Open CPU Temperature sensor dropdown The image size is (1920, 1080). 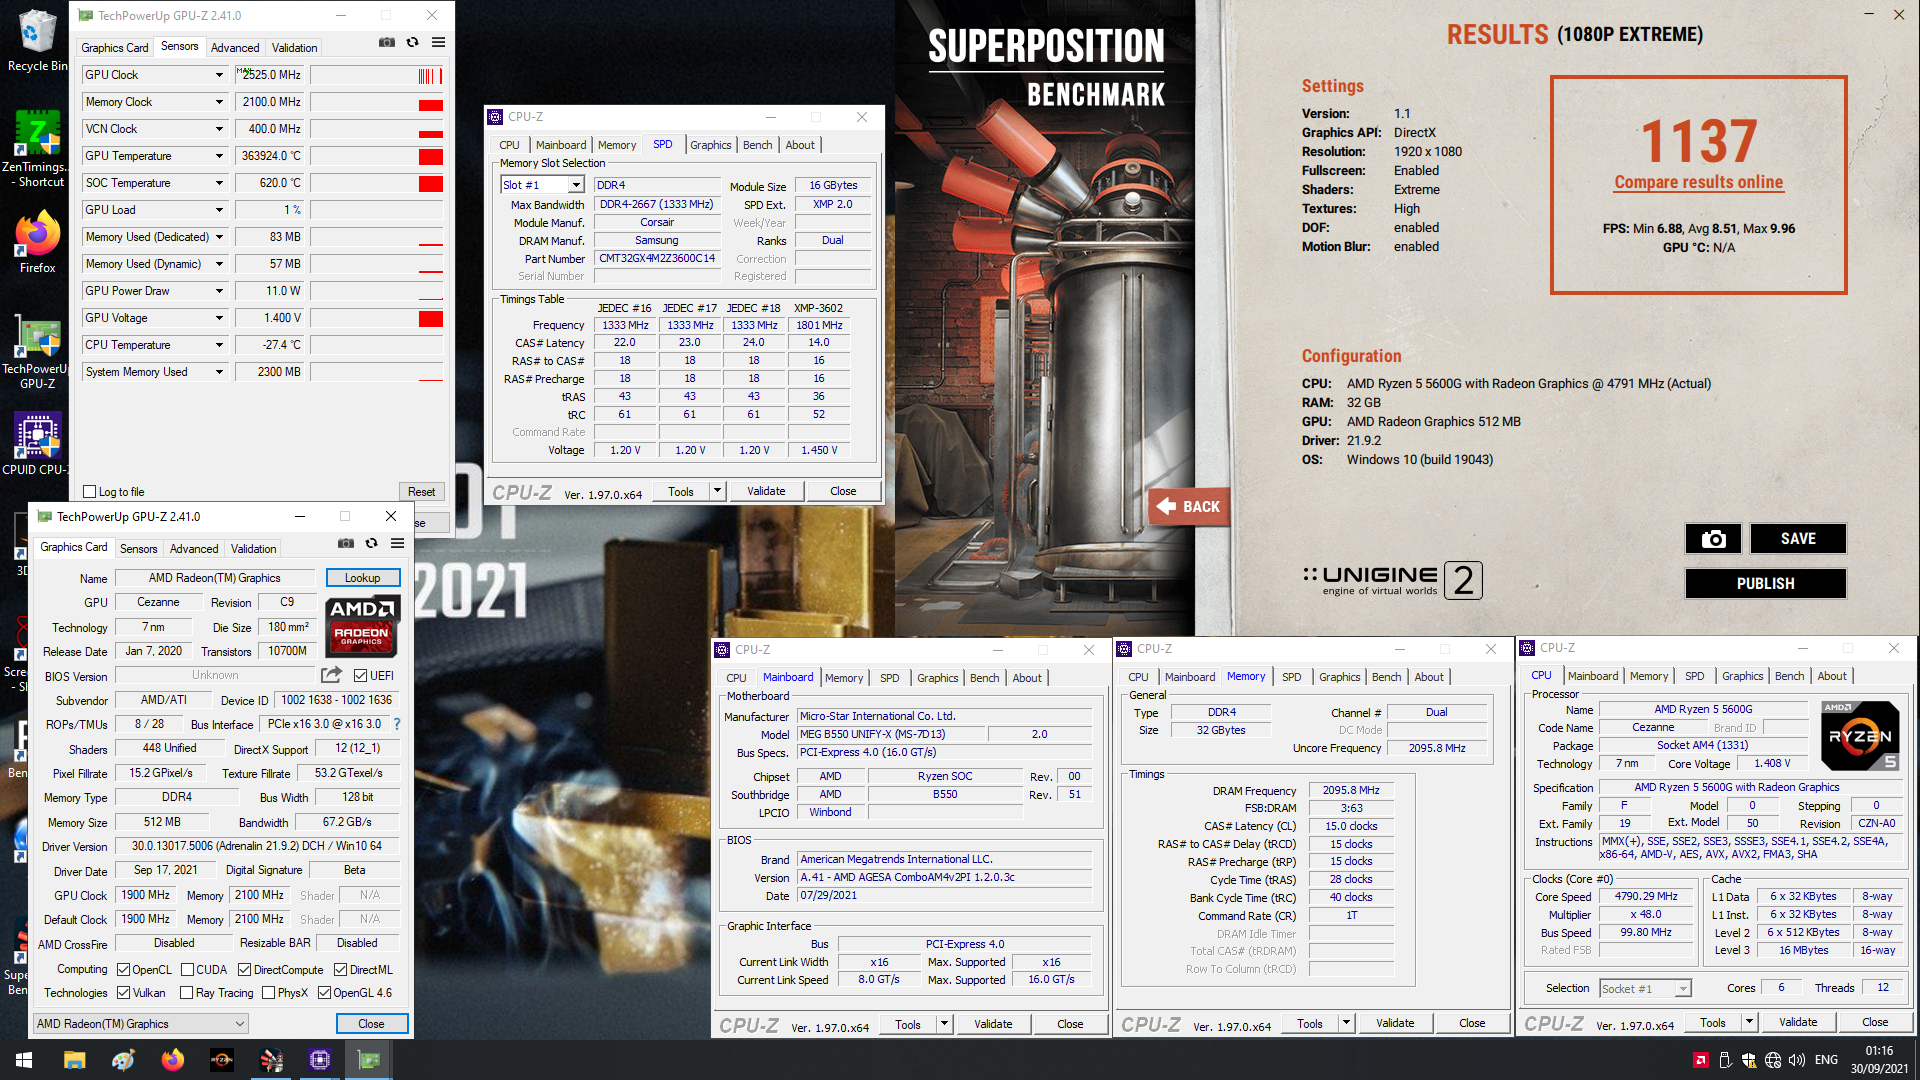point(219,345)
